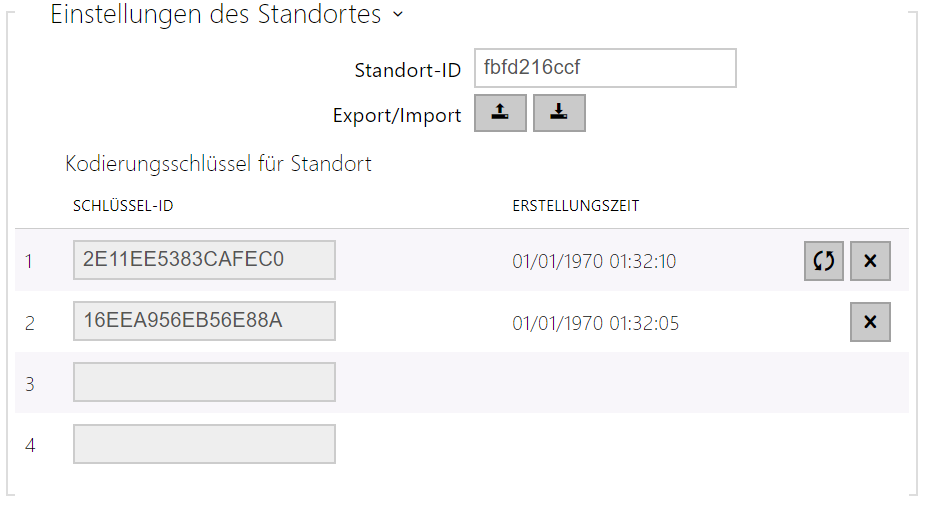
Task: Regenerate encryption key 1 with refresh icon
Action: tap(823, 261)
